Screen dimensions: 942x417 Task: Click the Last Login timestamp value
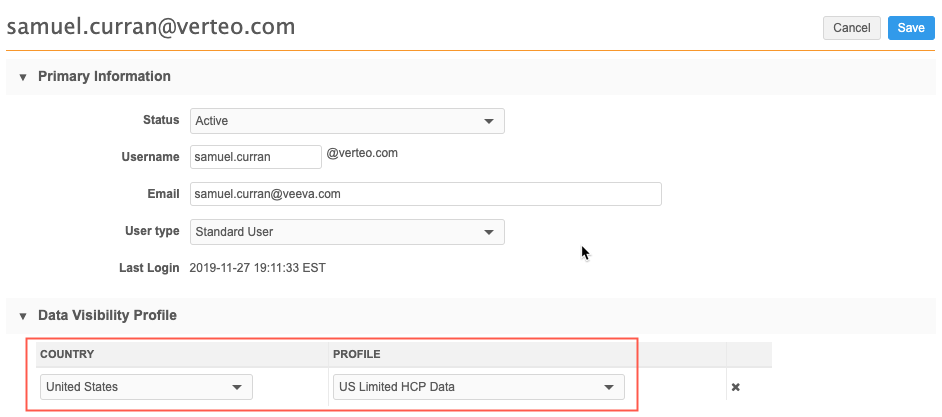[257, 268]
